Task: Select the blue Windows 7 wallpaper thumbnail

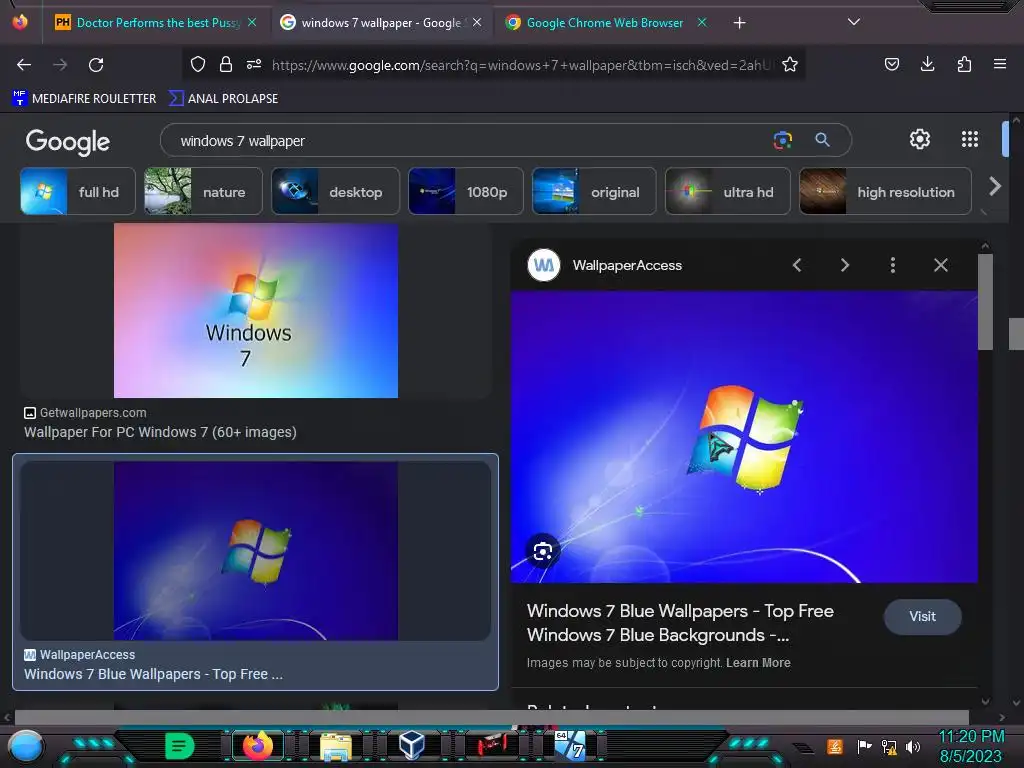Action: click(x=256, y=551)
